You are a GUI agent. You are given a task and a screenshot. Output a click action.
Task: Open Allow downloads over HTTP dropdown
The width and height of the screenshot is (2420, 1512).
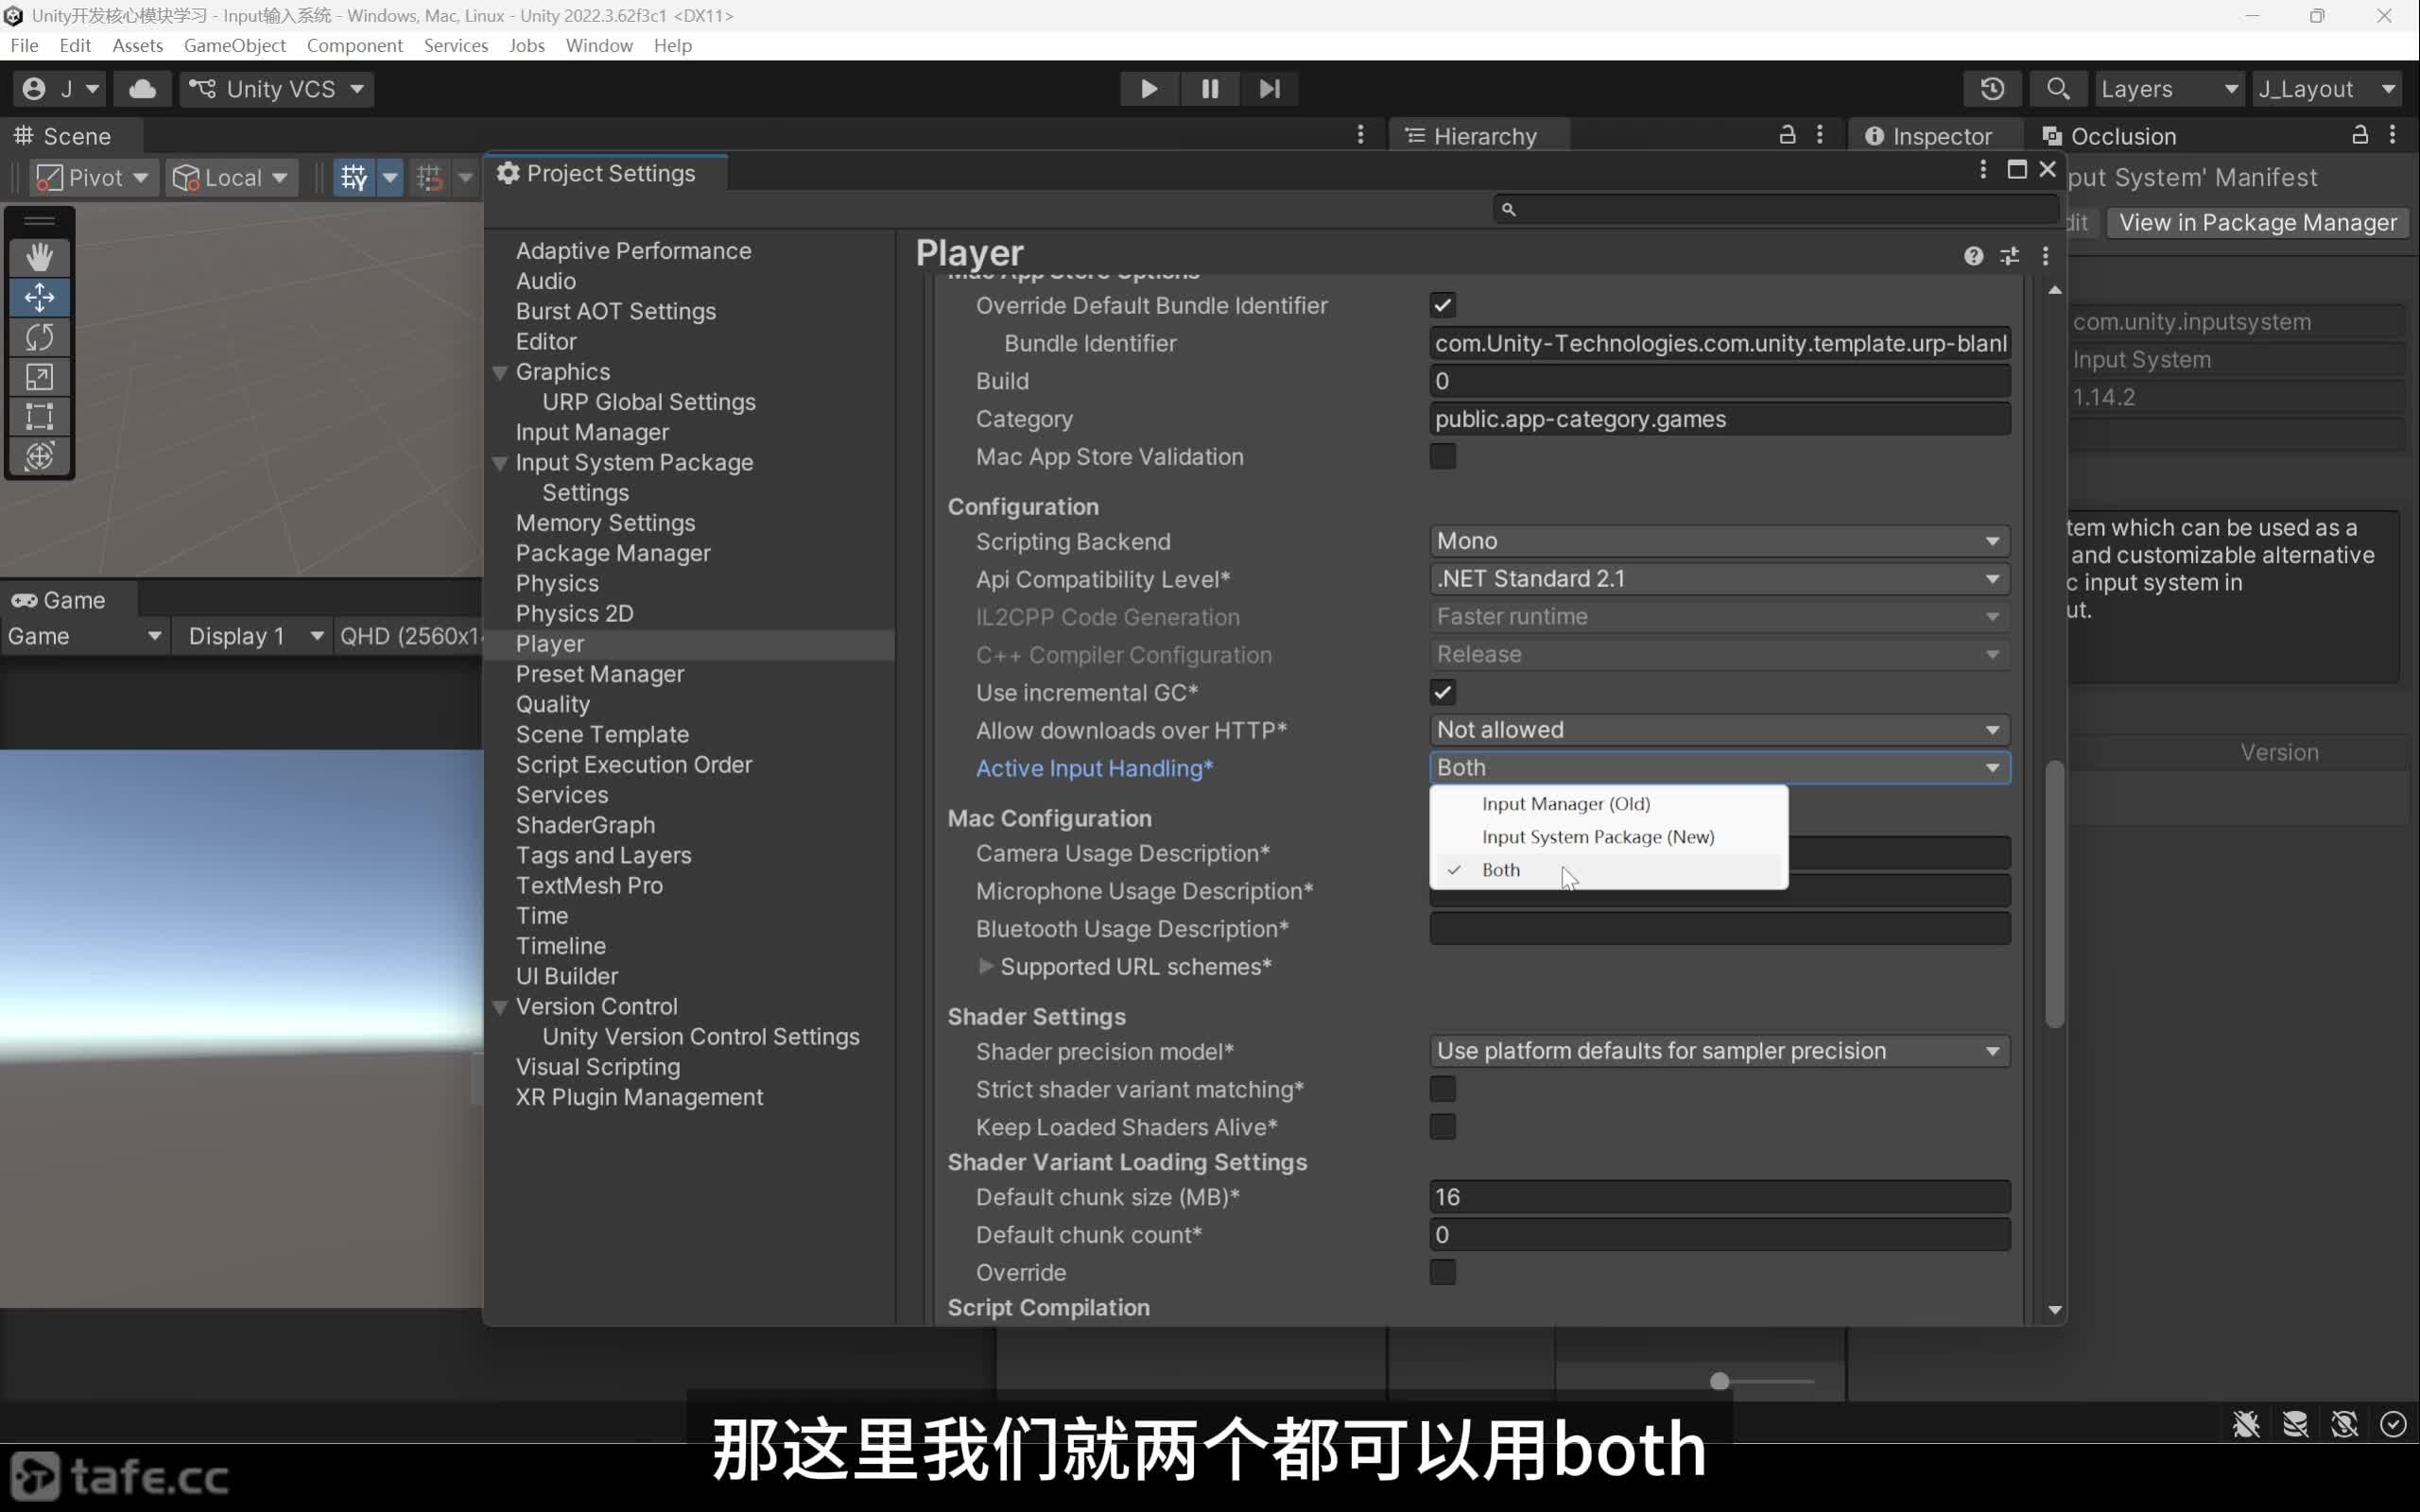pyautogui.click(x=1719, y=730)
